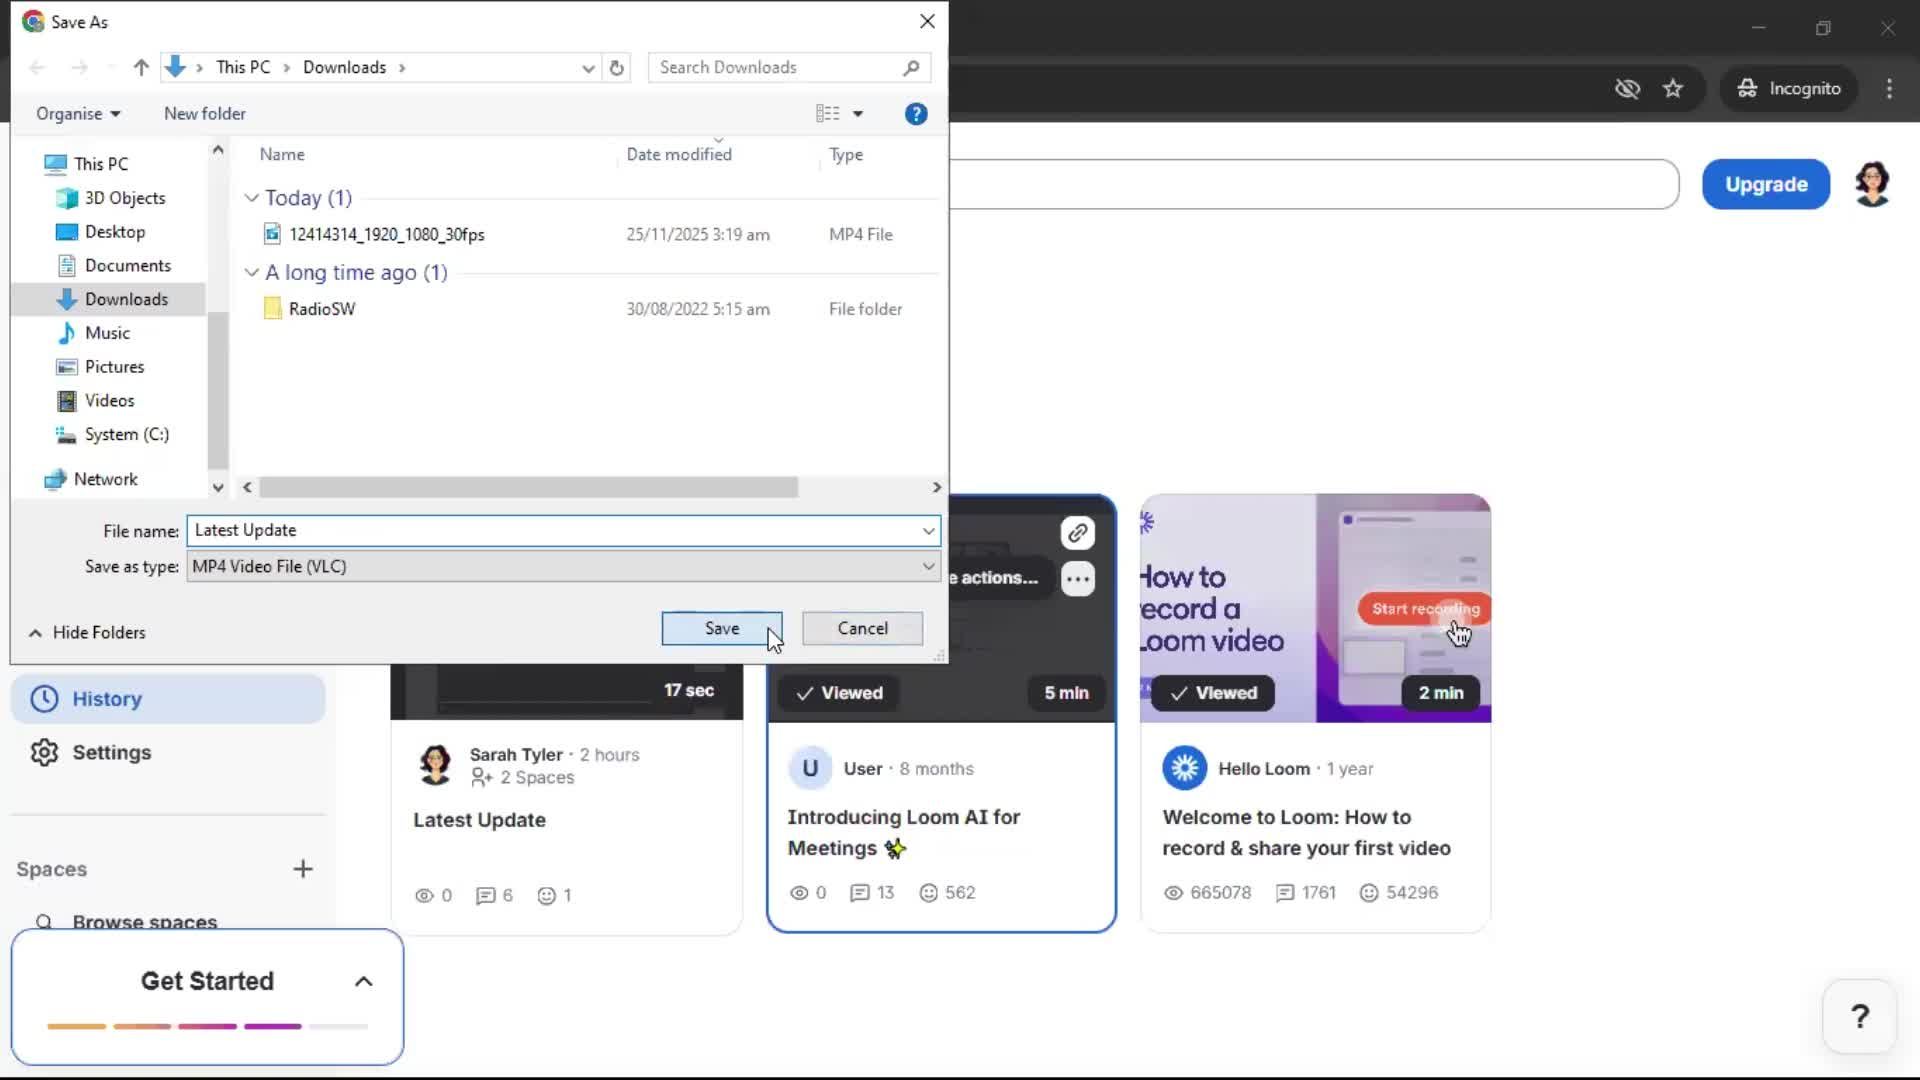
Task: Open your profile avatar menu
Action: 1873,184
